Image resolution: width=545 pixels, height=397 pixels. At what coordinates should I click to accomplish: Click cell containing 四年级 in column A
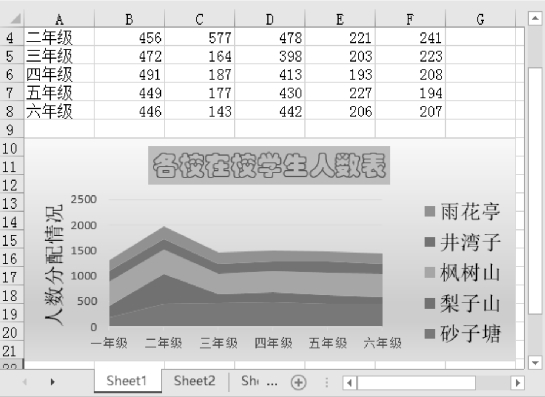[x=59, y=74]
